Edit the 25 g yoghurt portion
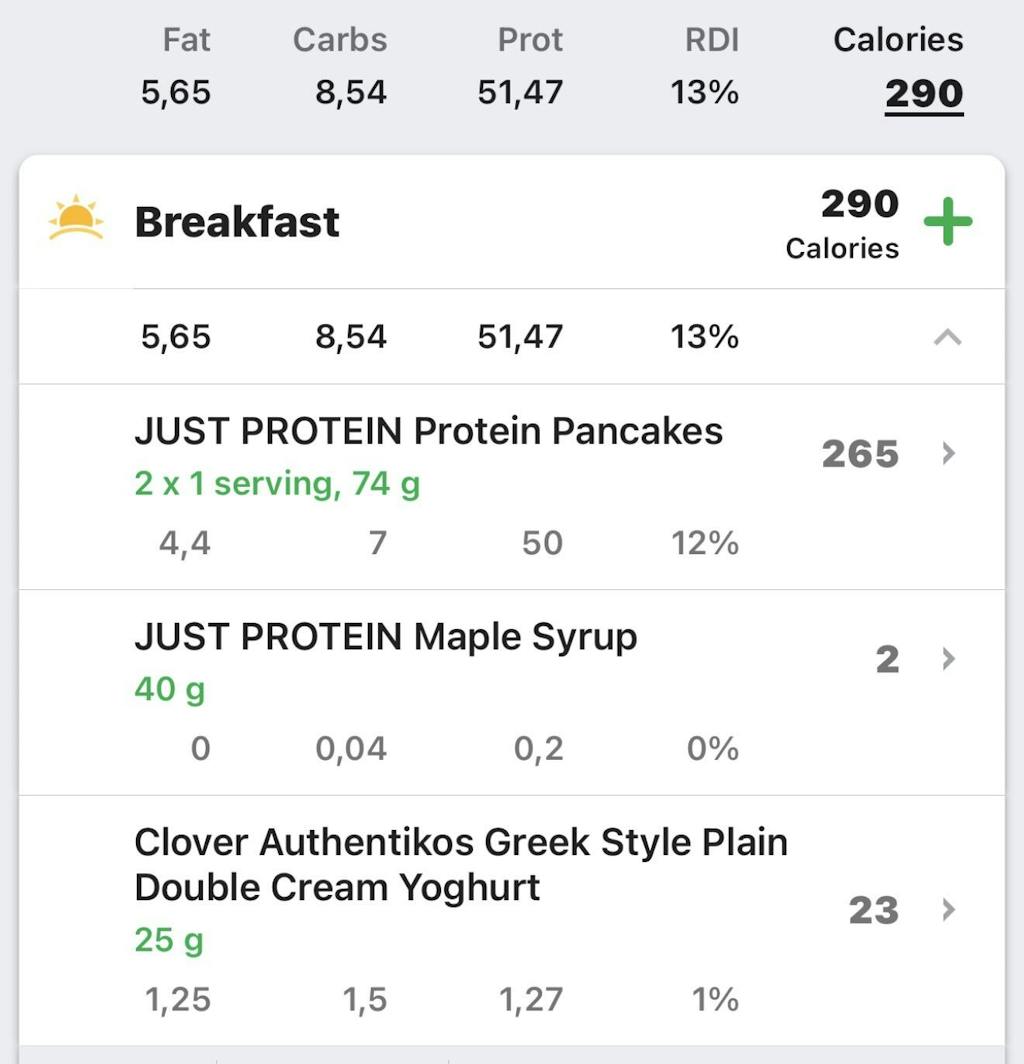The width and height of the screenshot is (1024, 1064). 168,940
